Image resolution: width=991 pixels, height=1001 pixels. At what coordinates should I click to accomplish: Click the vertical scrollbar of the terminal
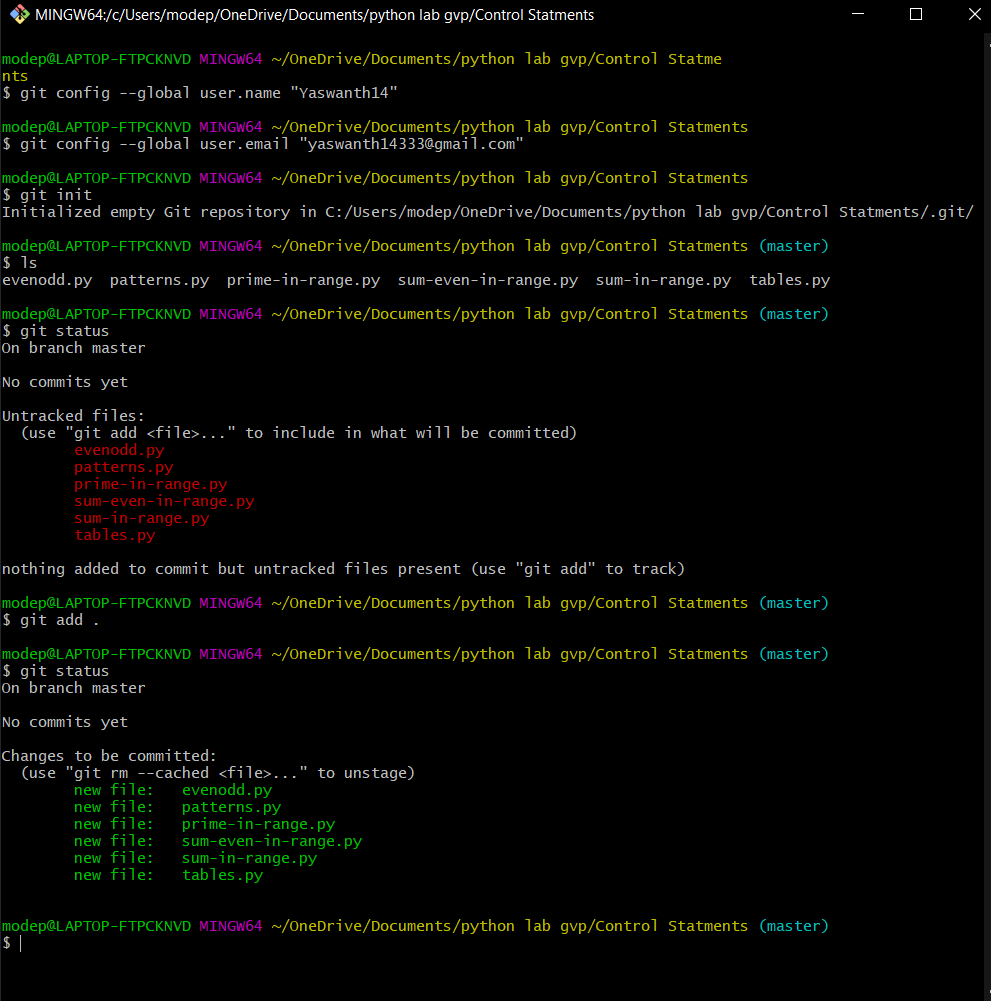coord(987,515)
